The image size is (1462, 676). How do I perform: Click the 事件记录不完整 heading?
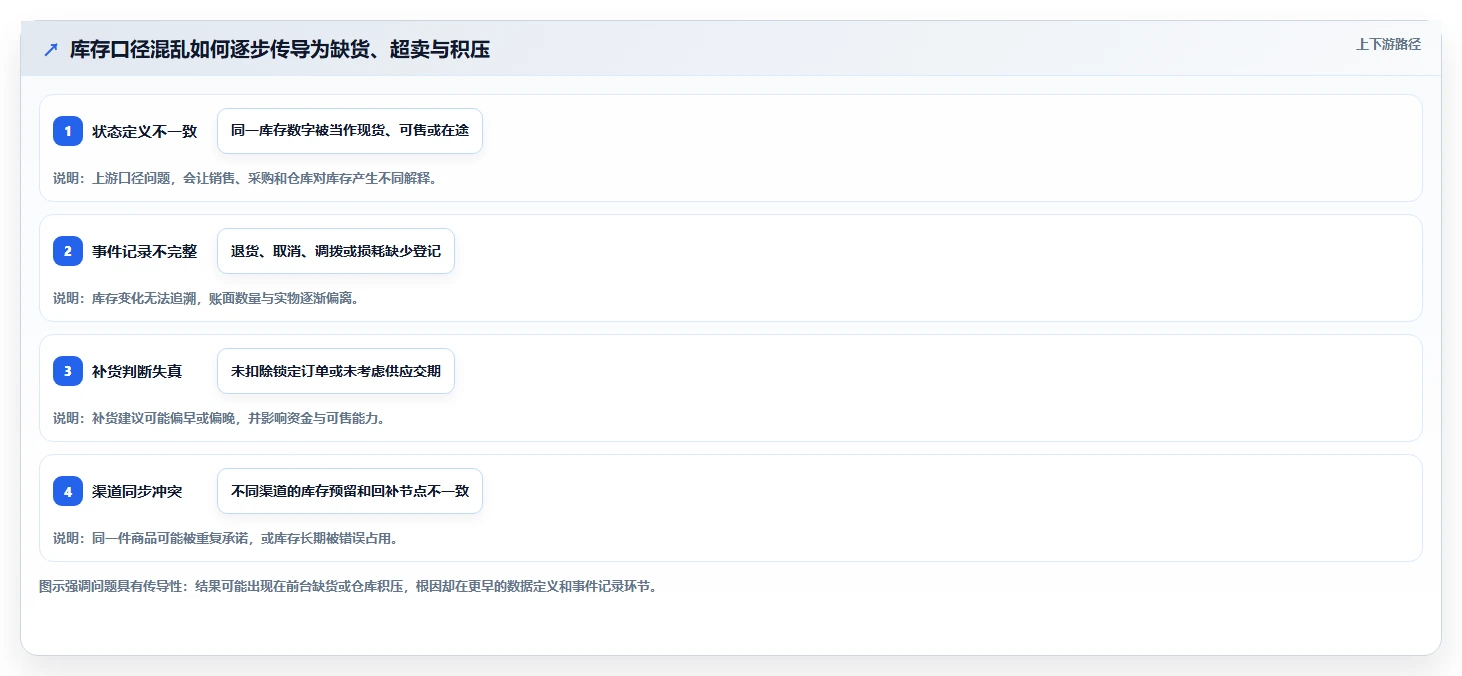point(145,251)
